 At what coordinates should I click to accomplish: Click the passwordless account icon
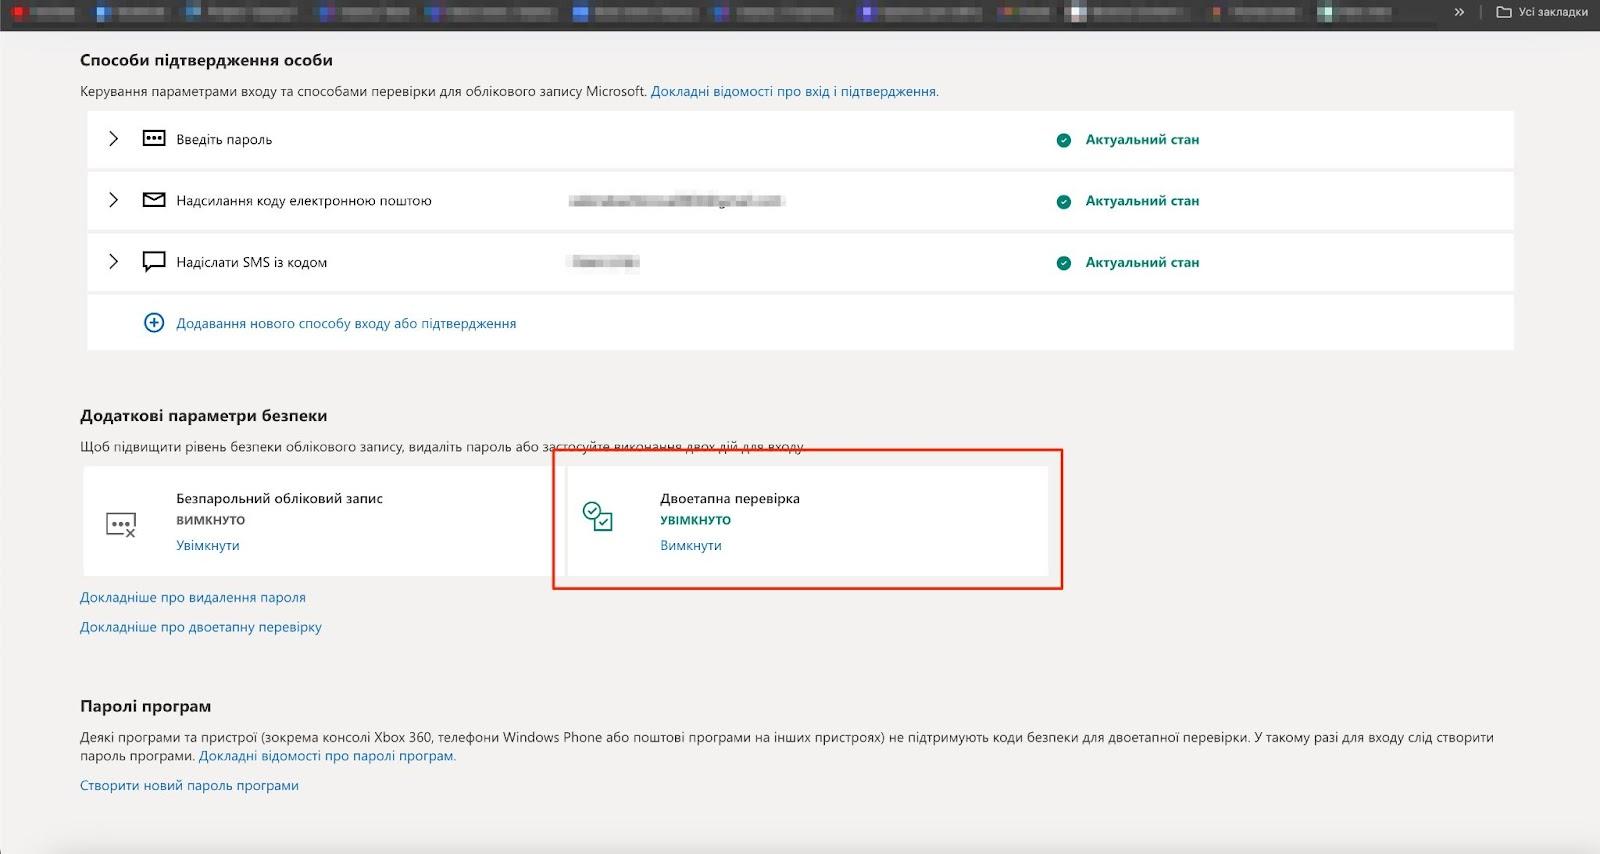(x=121, y=524)
